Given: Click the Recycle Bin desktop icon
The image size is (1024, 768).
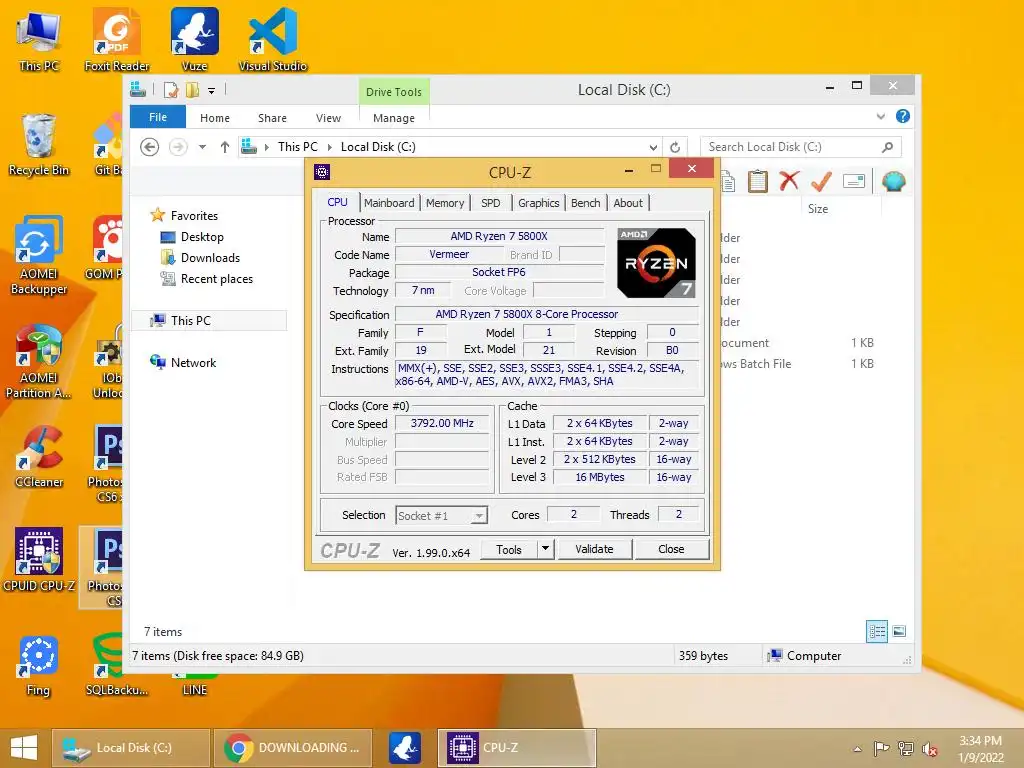Looking at the screenshot, I should pos(39,145).
